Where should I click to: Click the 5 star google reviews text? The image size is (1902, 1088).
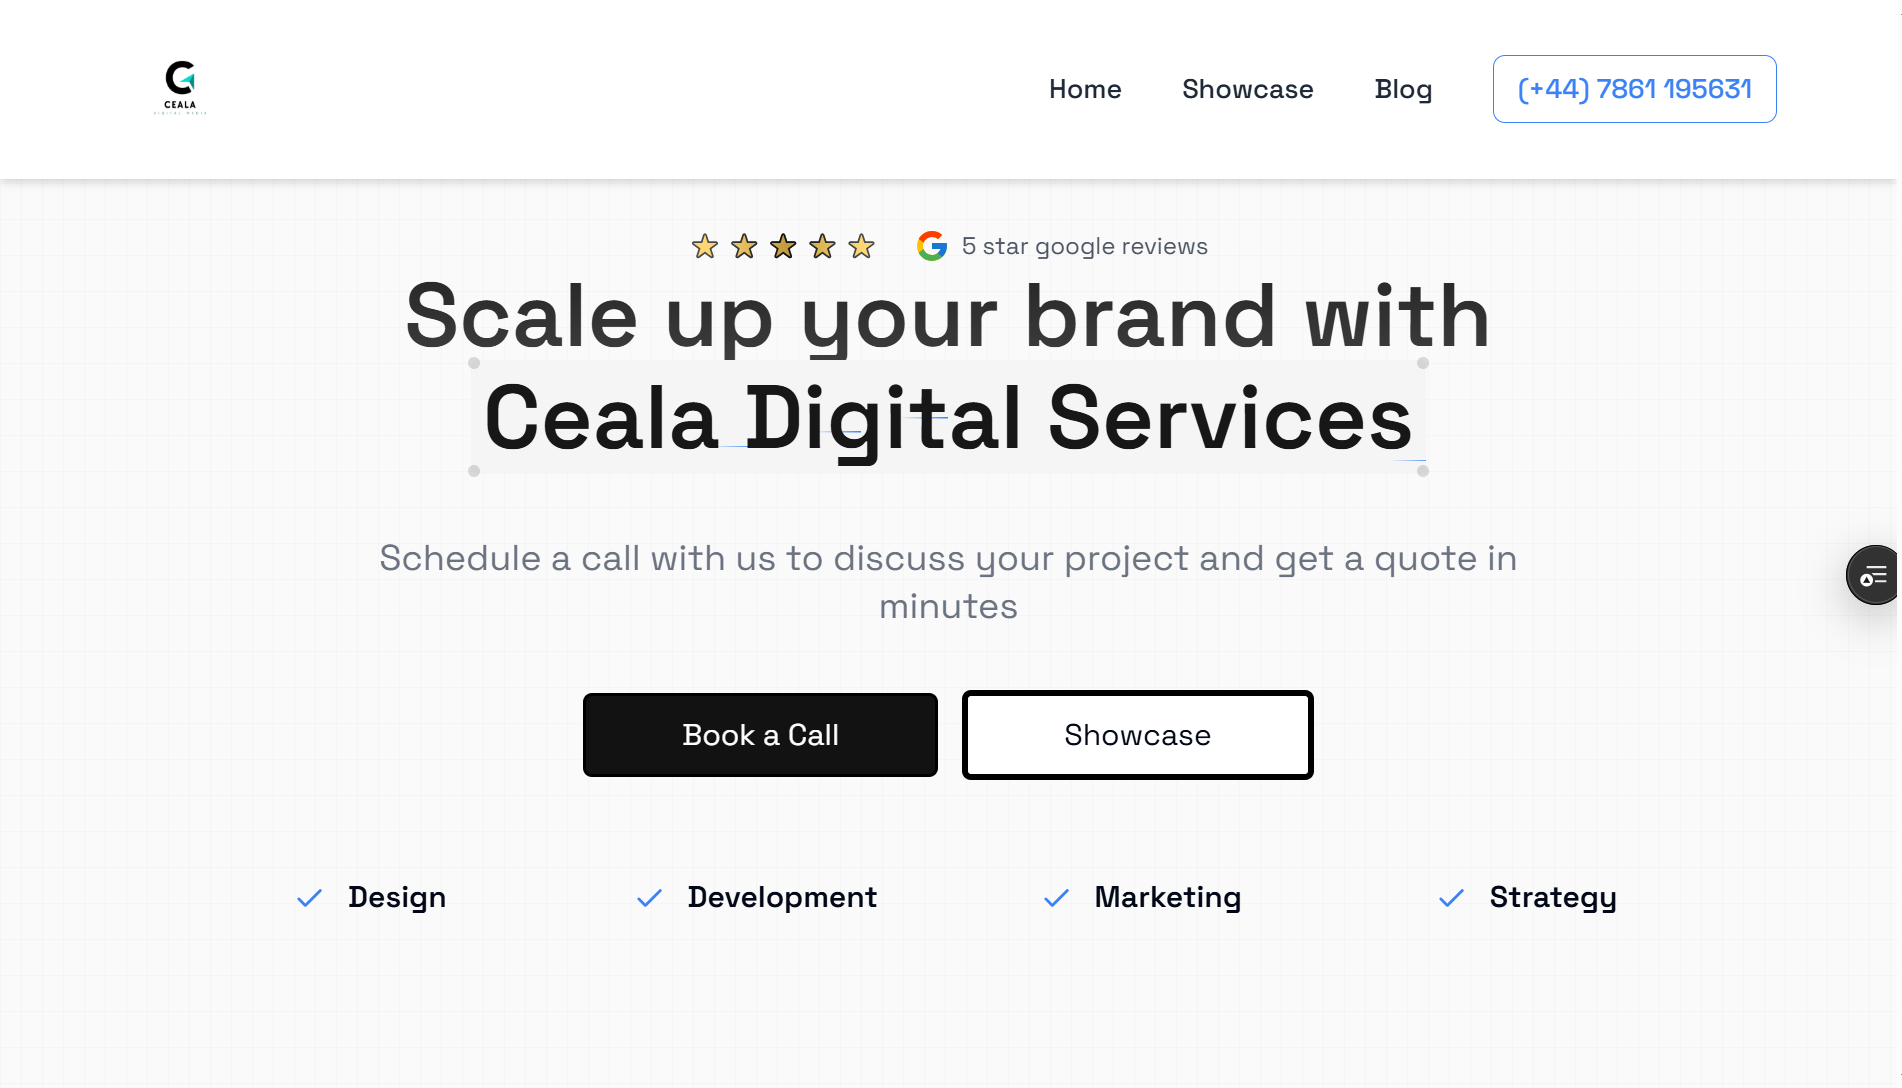coord(1084,246)
